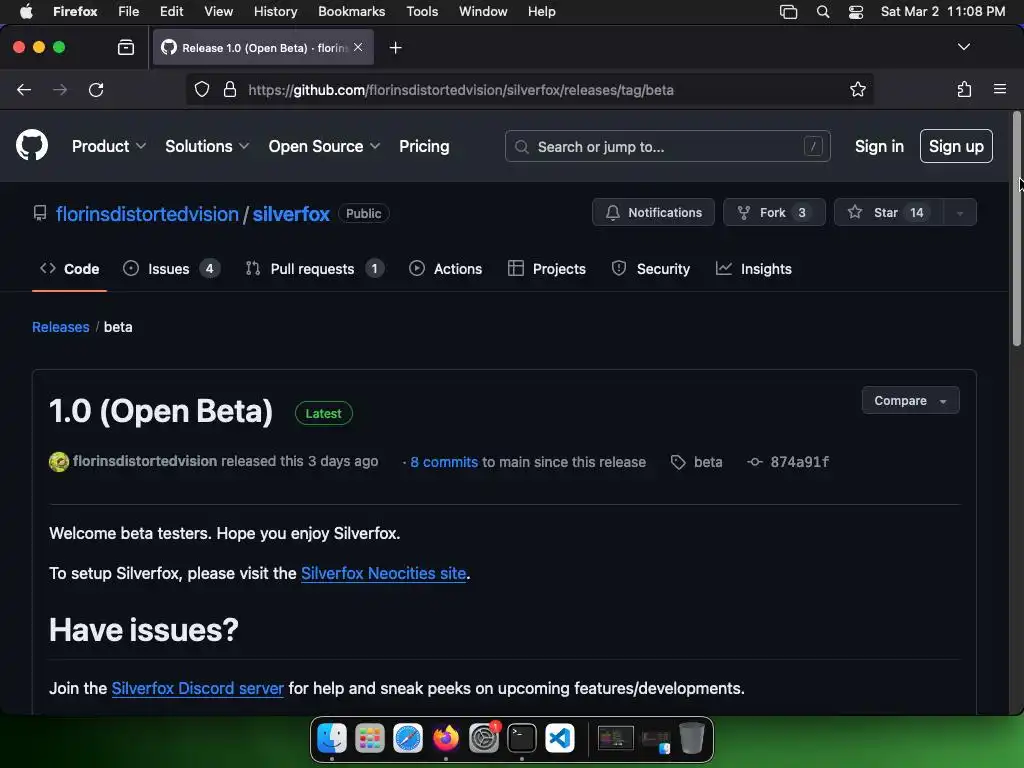The height and width of the screenshot is (768, 1024).
Task: Expand the Open Source dropdown
Action: click(x=325, y=146)
